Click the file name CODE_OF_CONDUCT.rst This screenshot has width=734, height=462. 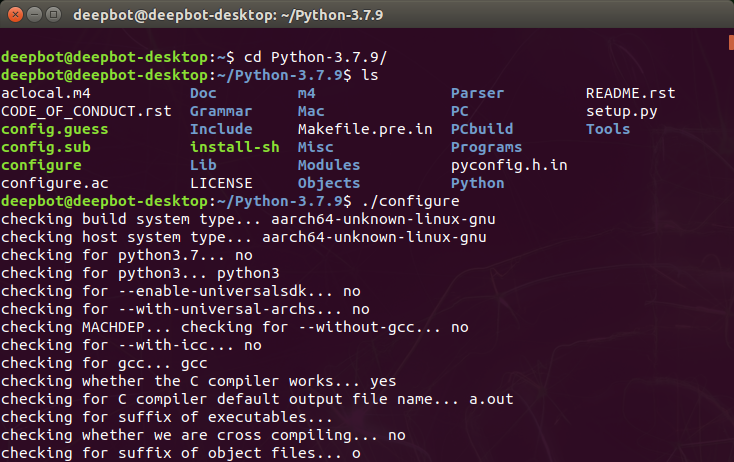point(86,111)
